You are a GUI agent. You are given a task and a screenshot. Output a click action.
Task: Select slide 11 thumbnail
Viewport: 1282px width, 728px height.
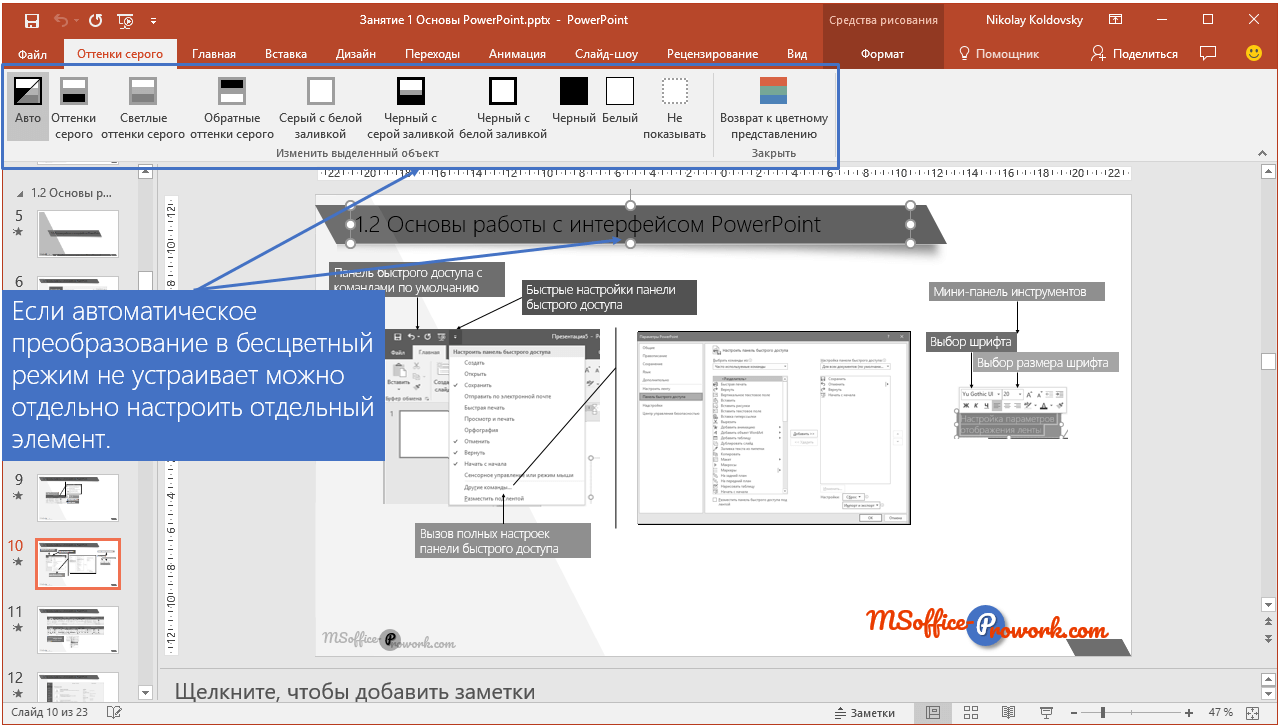click(78, 631)
